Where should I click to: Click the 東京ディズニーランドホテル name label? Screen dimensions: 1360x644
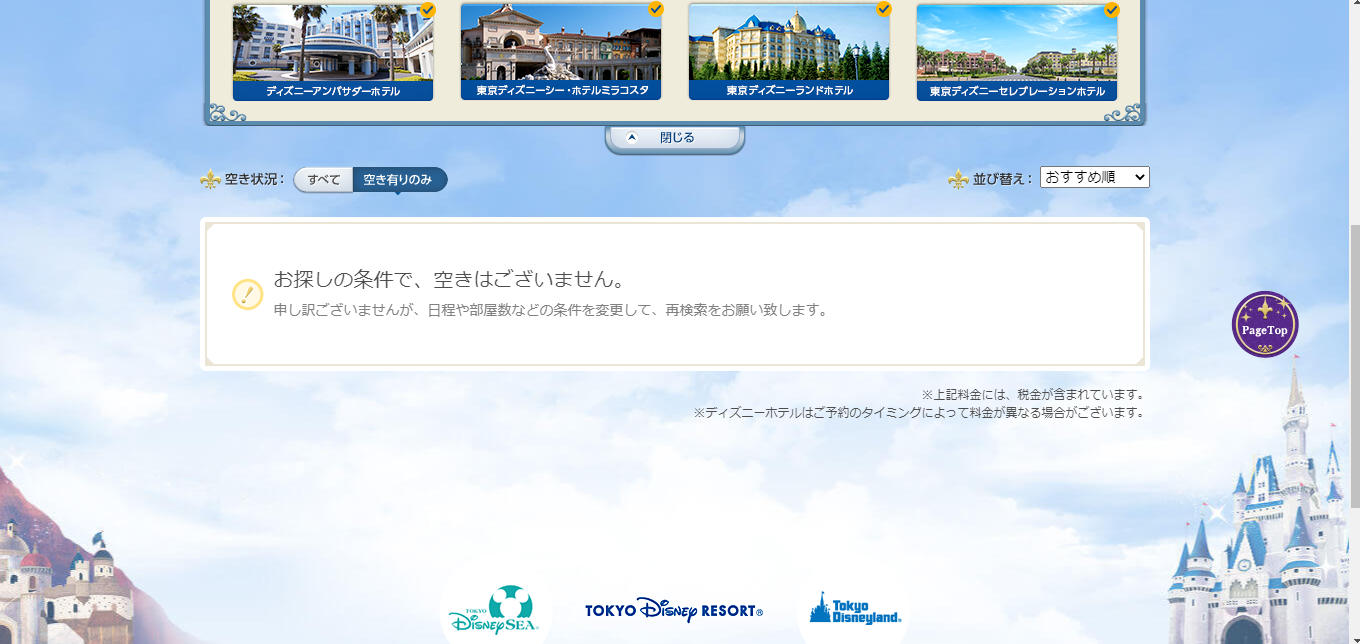790,91
